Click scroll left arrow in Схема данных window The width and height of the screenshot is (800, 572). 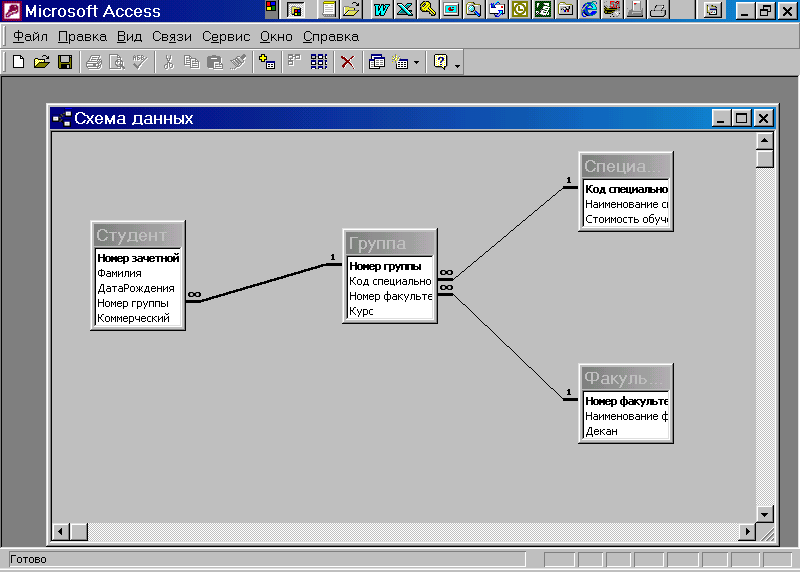[61, 532]
